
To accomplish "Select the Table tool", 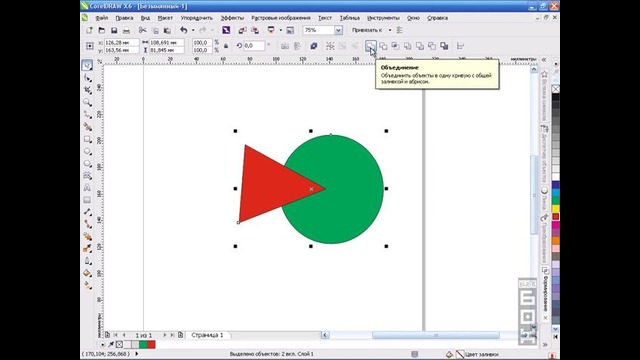I will pyautogui.click(x=87, y=200).
